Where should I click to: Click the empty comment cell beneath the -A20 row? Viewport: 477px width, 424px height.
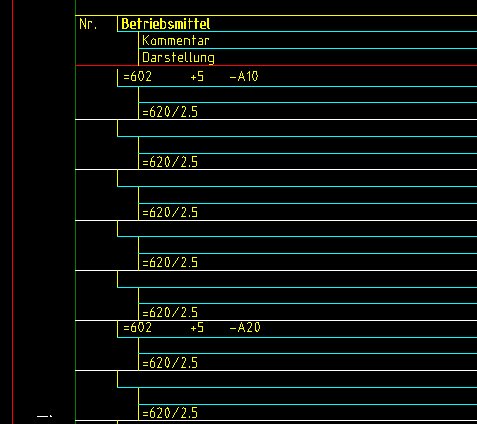(308, 345)
